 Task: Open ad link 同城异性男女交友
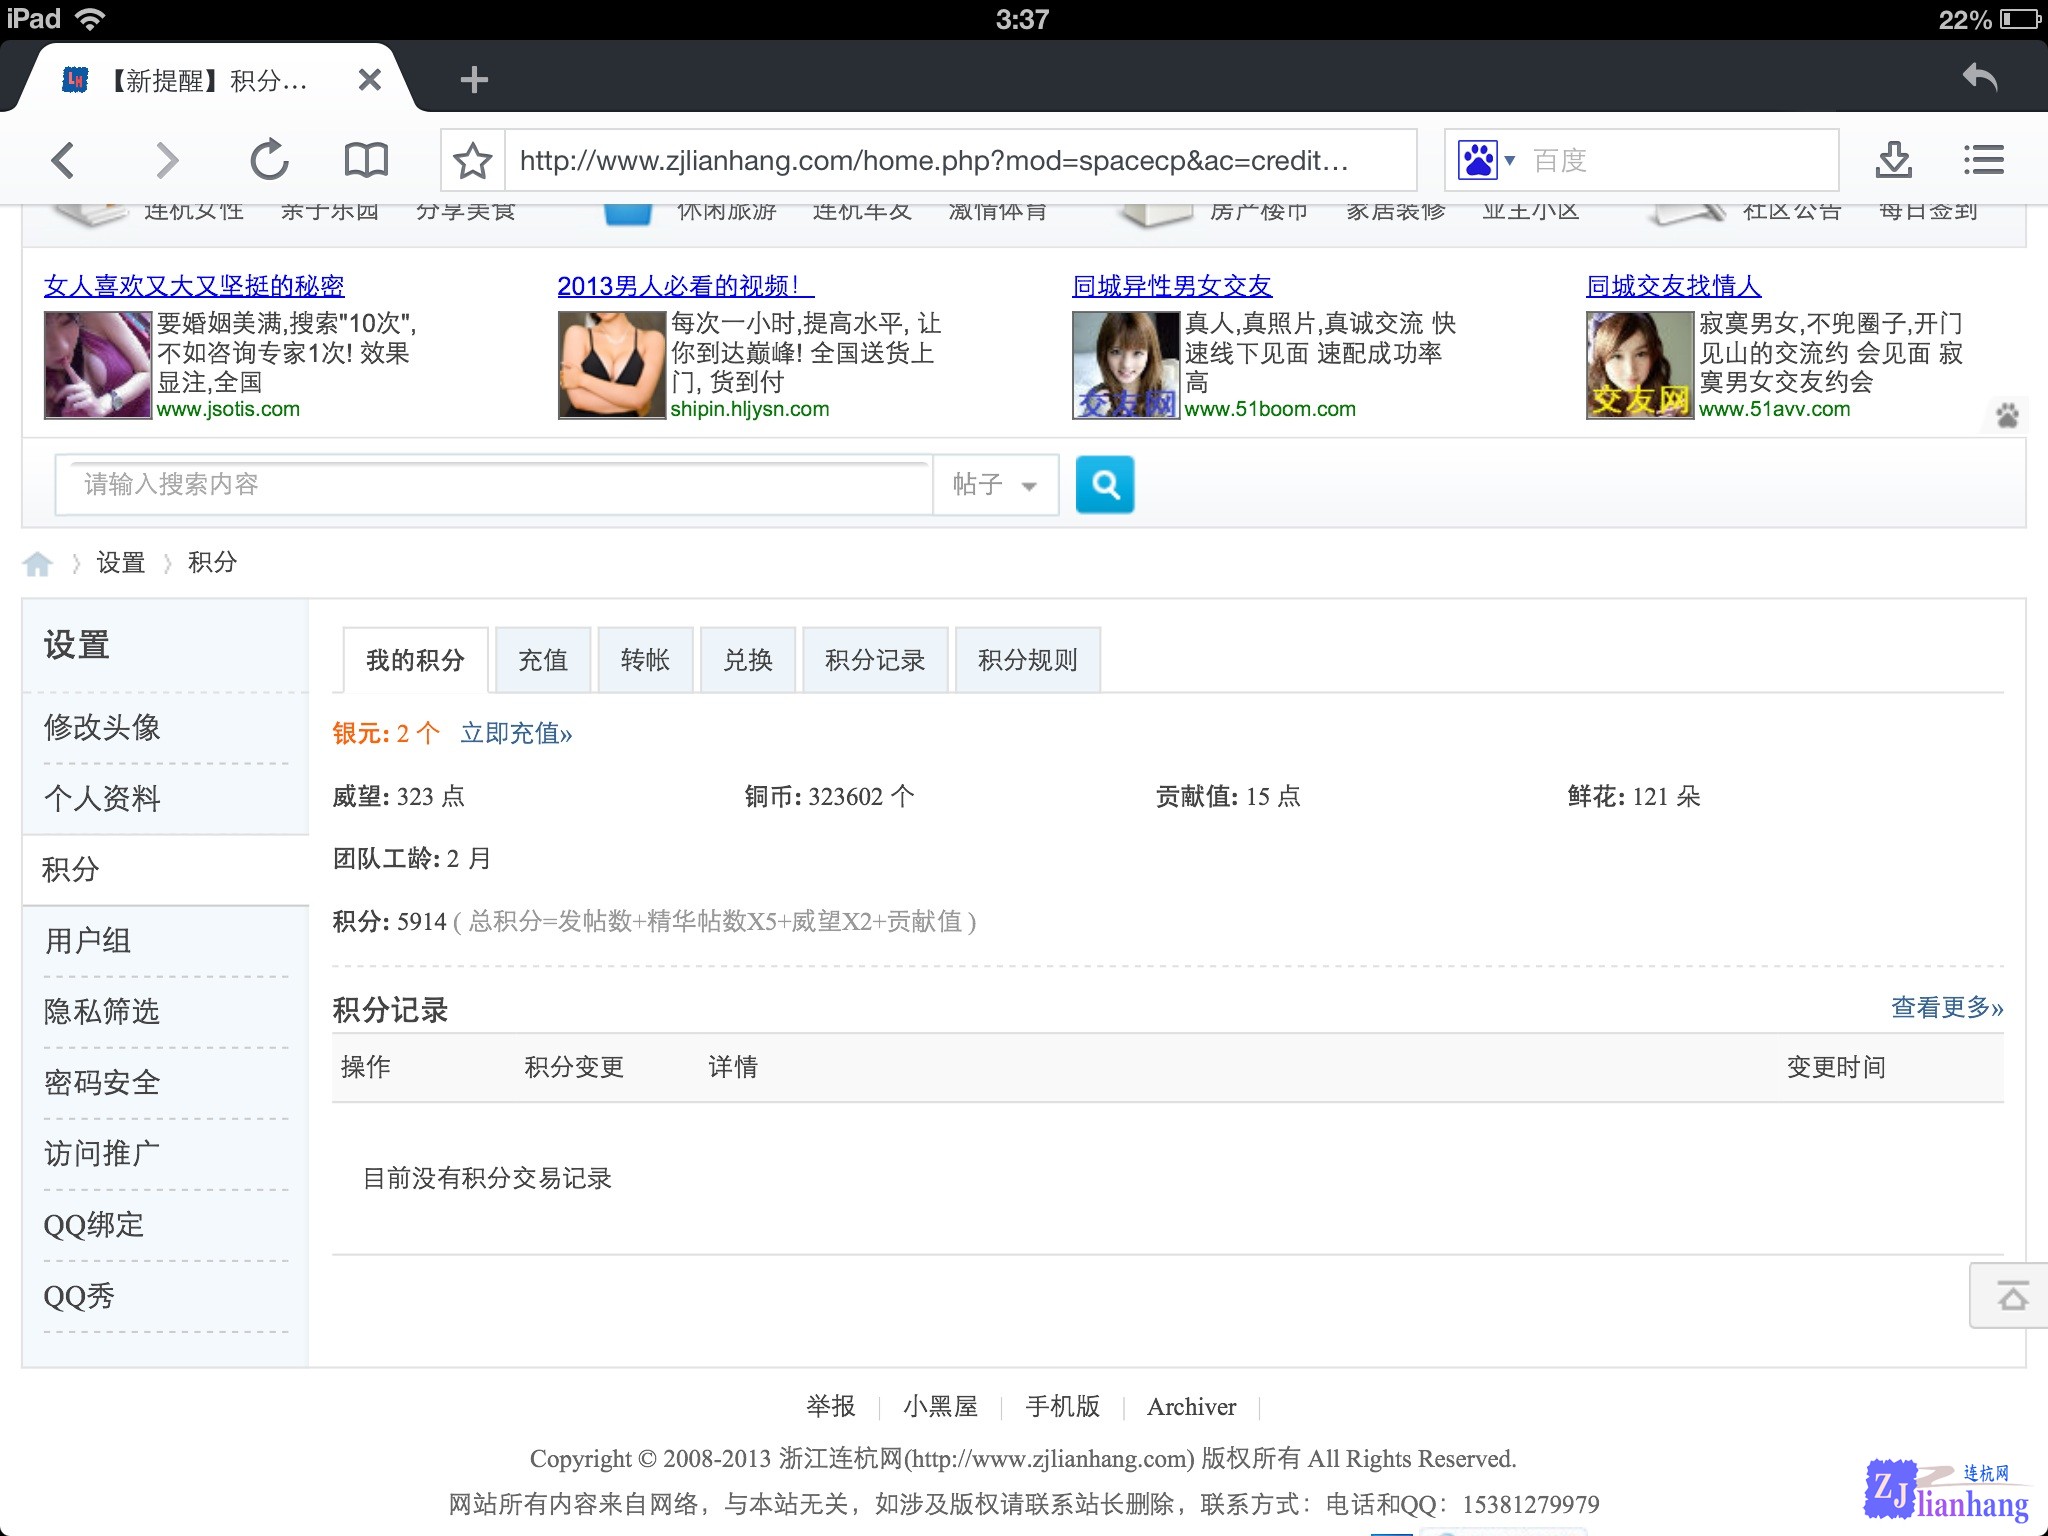pyautogui.click(x=1172, y=286)
